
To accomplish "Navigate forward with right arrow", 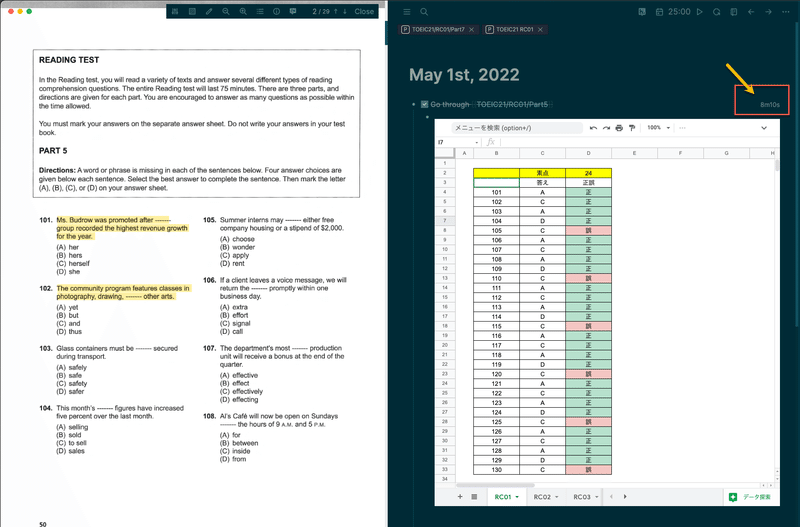I will point(768,12).
